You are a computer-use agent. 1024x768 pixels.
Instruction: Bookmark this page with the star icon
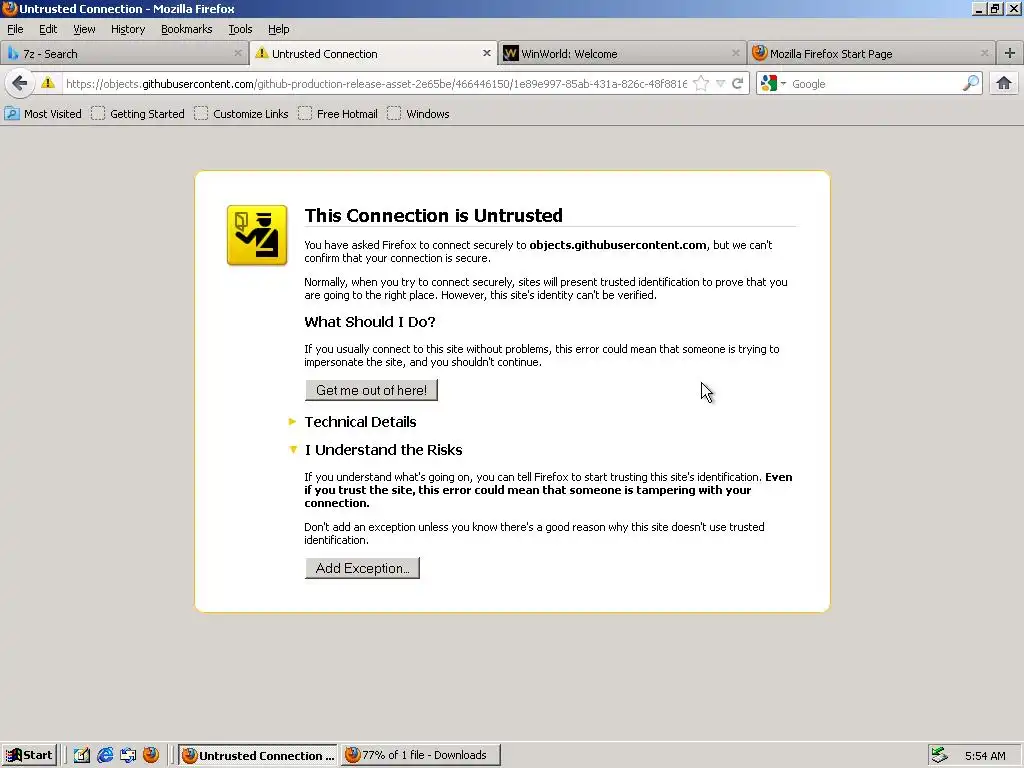[x=701, y=84]
